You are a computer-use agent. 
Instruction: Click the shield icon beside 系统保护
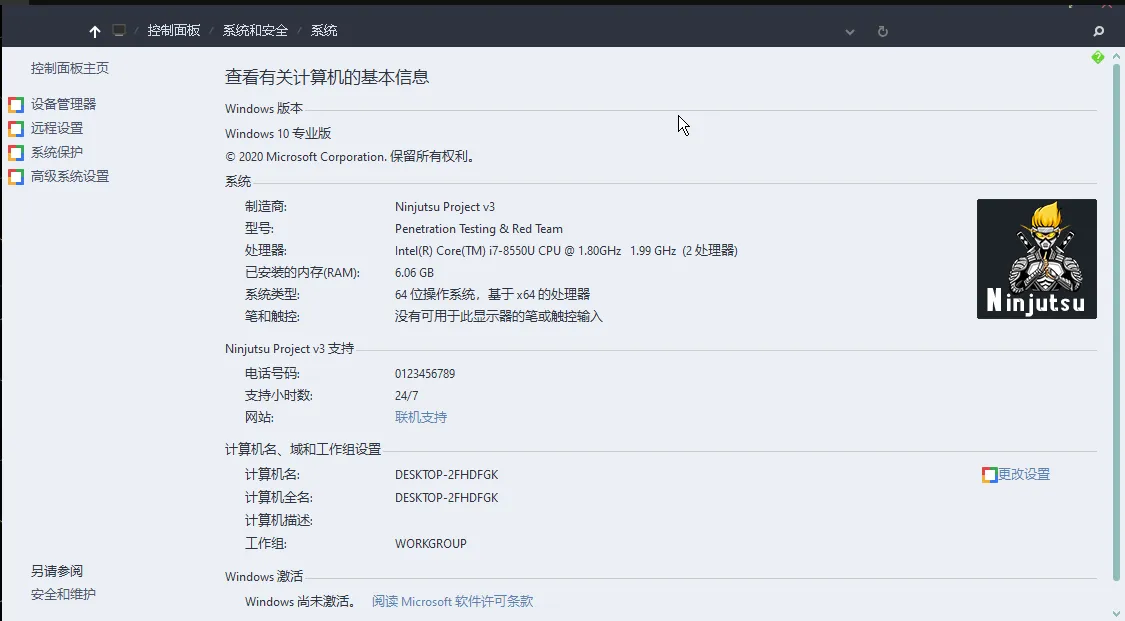[16, 153]
